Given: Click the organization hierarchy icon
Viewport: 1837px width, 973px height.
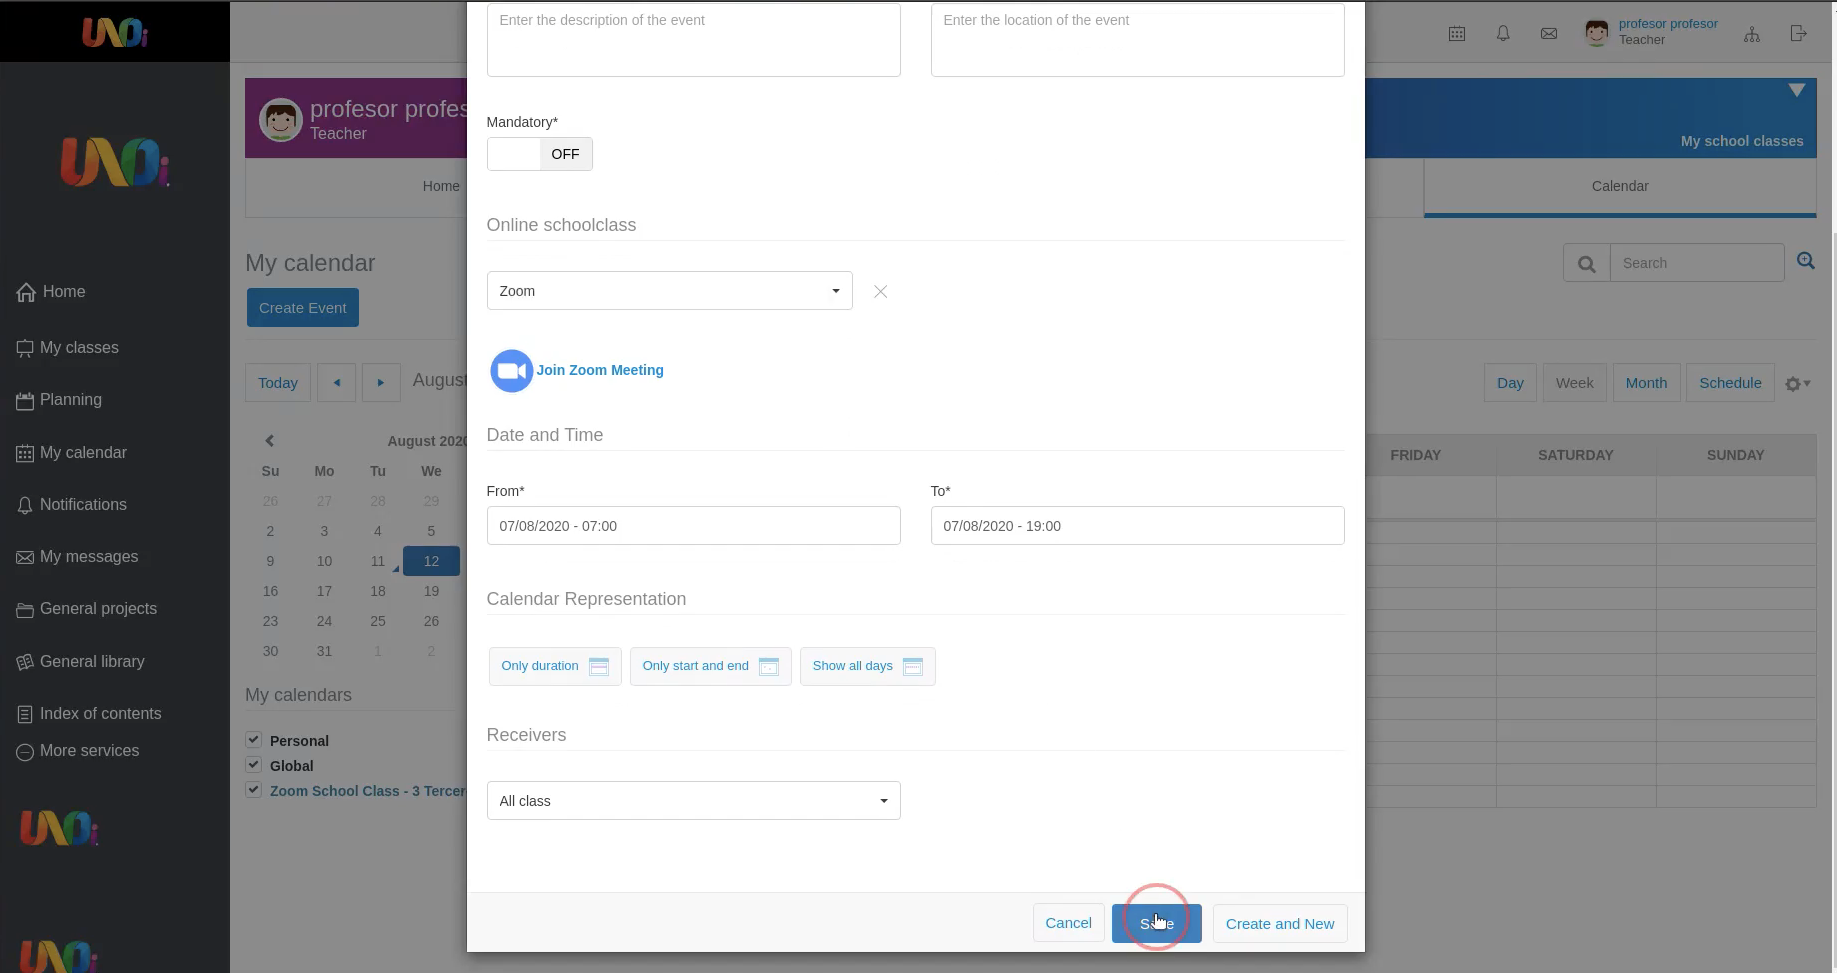Looking at the screenshot, I should click(x=1752, y=34).
